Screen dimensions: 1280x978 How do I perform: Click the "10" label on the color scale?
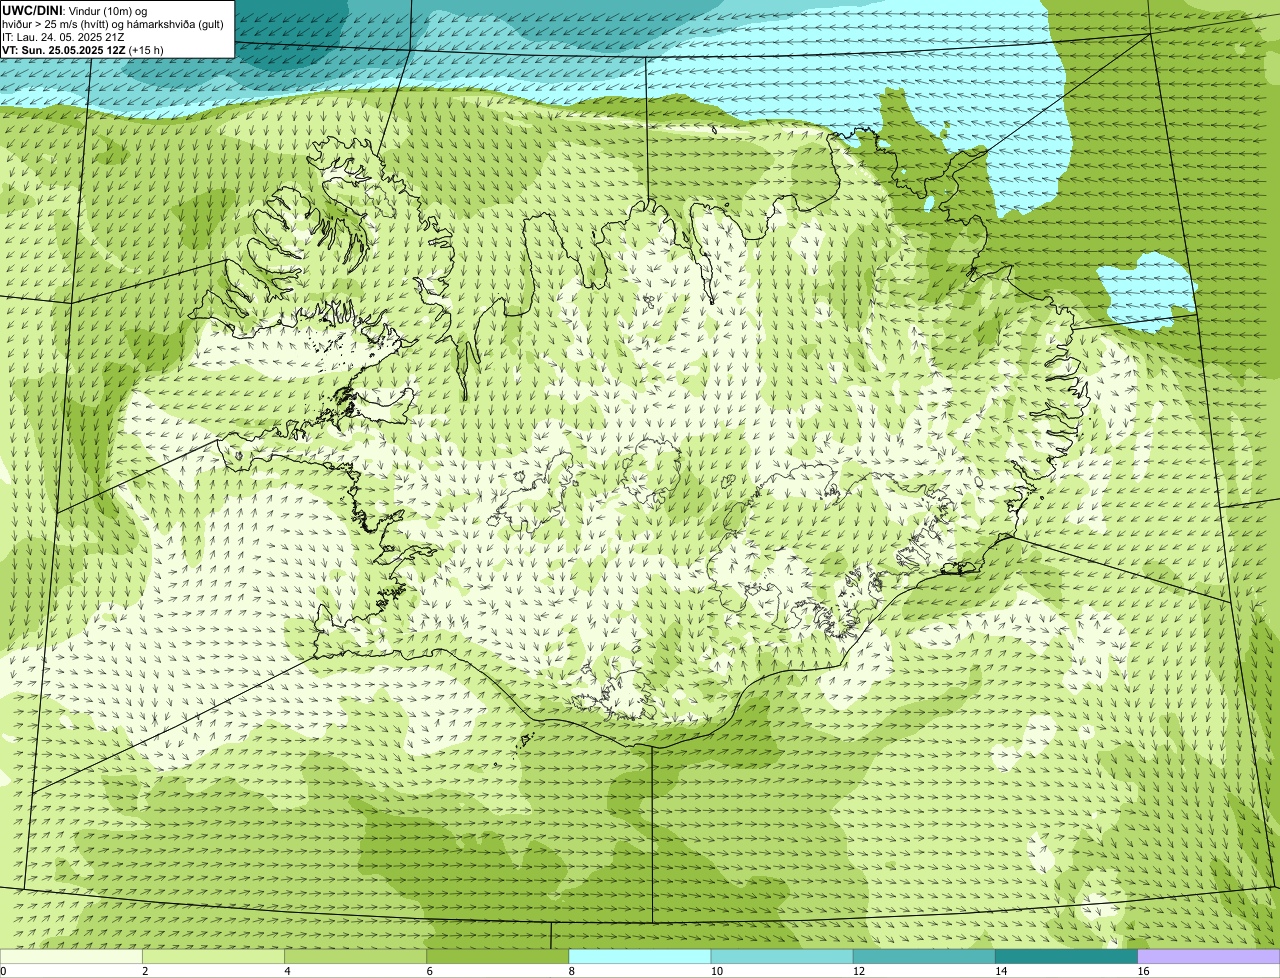(716, 971)
